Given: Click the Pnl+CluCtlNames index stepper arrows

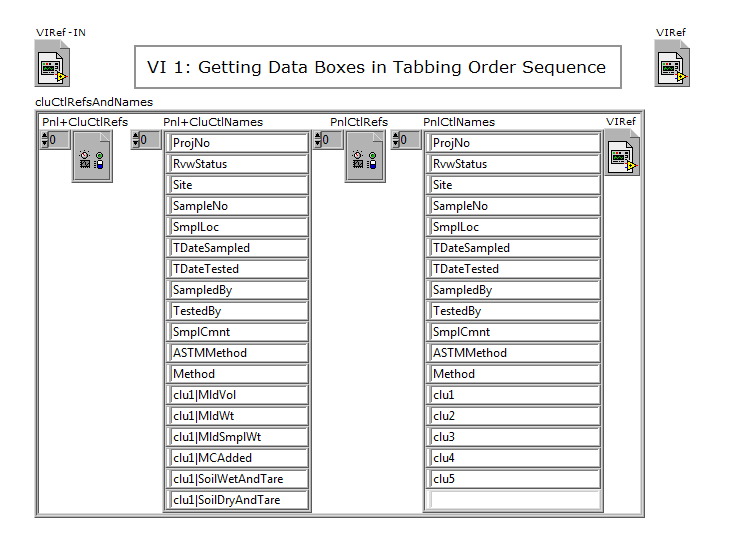Looking at the screenshot, I should pos(136,140).
